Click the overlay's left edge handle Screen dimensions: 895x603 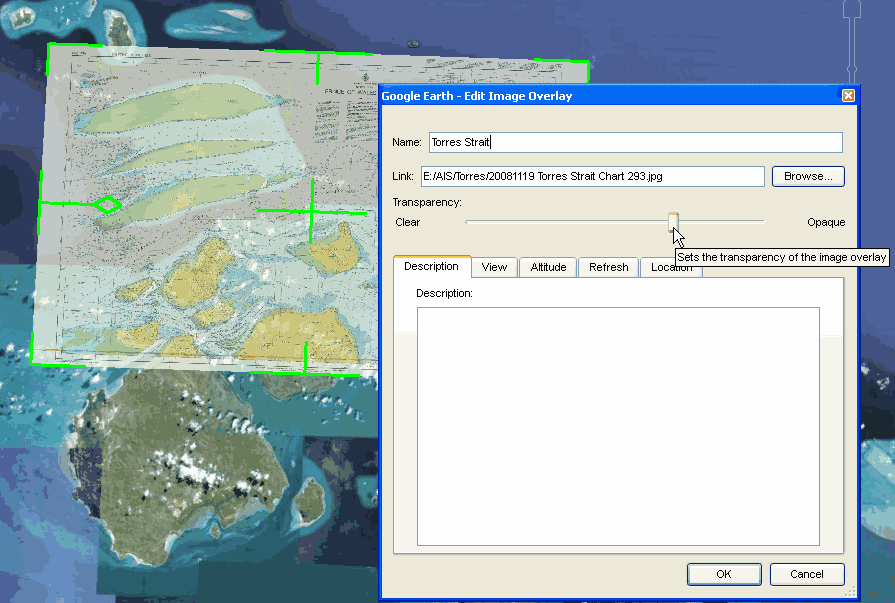42,203
